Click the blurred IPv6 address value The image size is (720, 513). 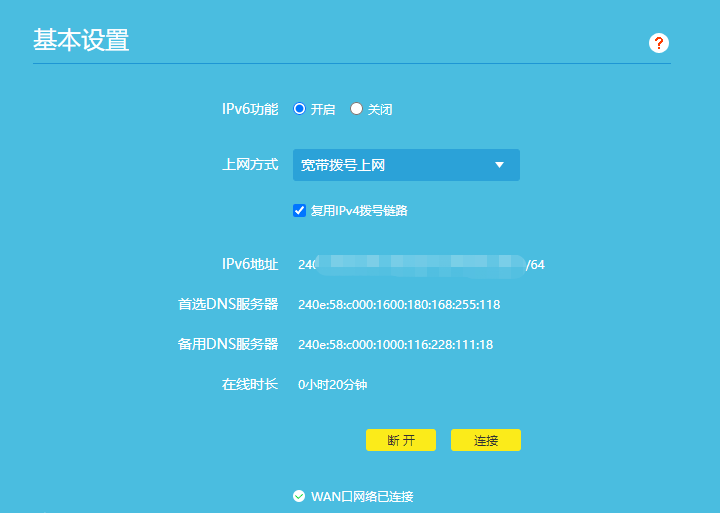[420, 264]
